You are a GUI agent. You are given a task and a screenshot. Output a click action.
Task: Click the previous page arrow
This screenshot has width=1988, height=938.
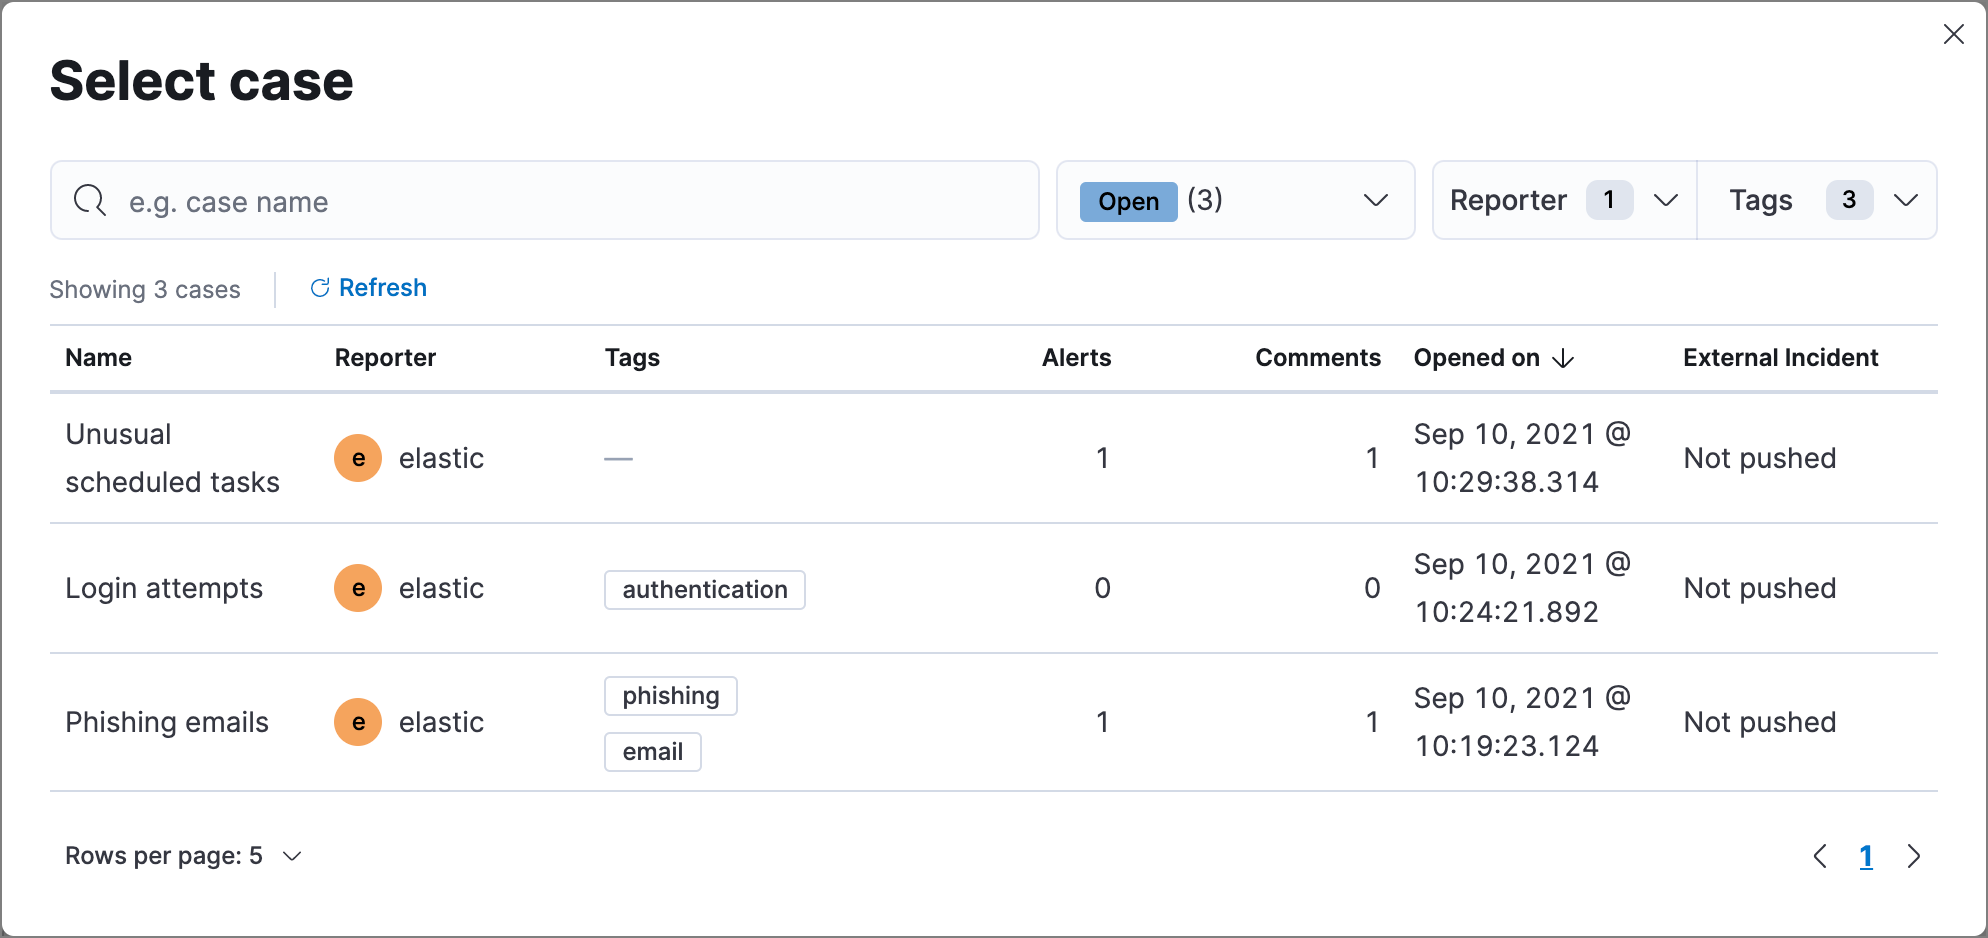1819,856
